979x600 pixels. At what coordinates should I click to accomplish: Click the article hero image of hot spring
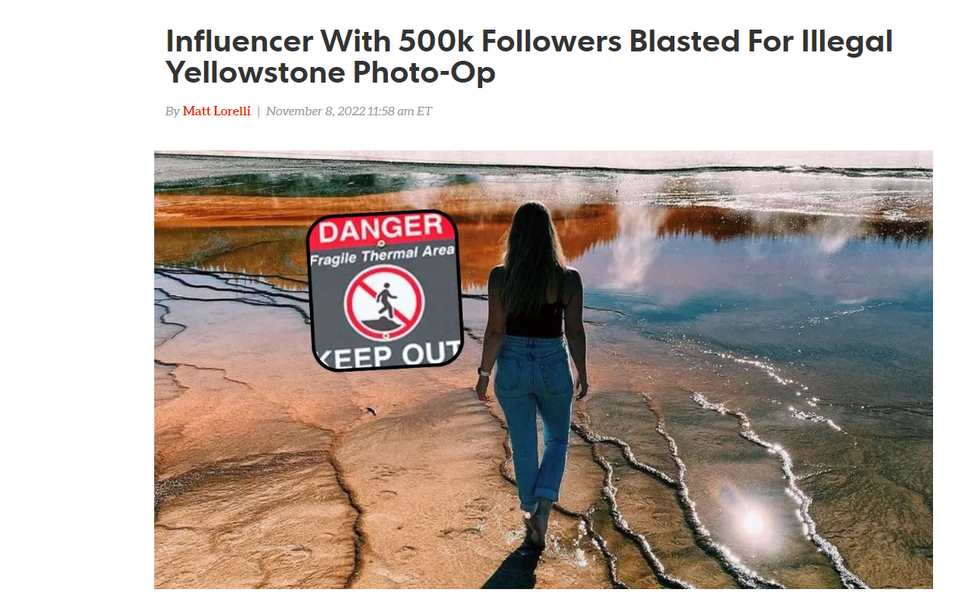pos(543,370)
